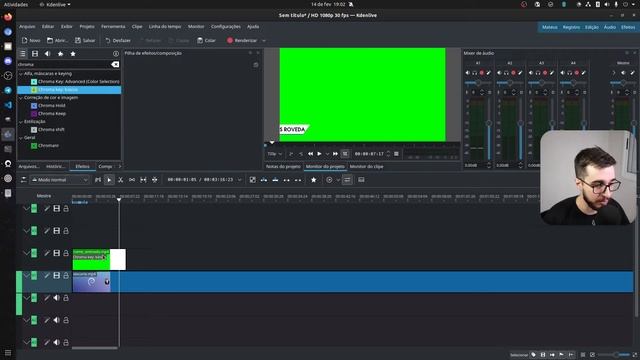This screenshot has width=640, height=360.
Task: Open the Renderizar dropdown arrow
Action: [264, 40]
